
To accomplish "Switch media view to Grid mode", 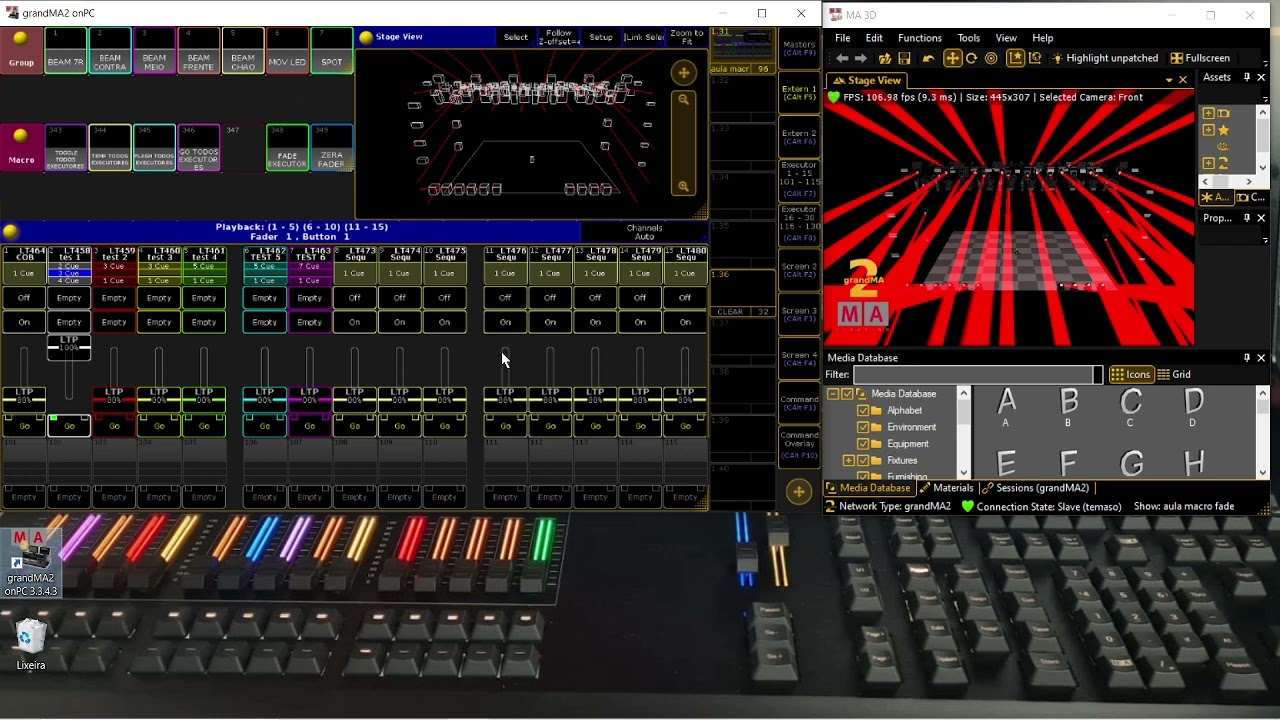I will [x=1174, y=374].
